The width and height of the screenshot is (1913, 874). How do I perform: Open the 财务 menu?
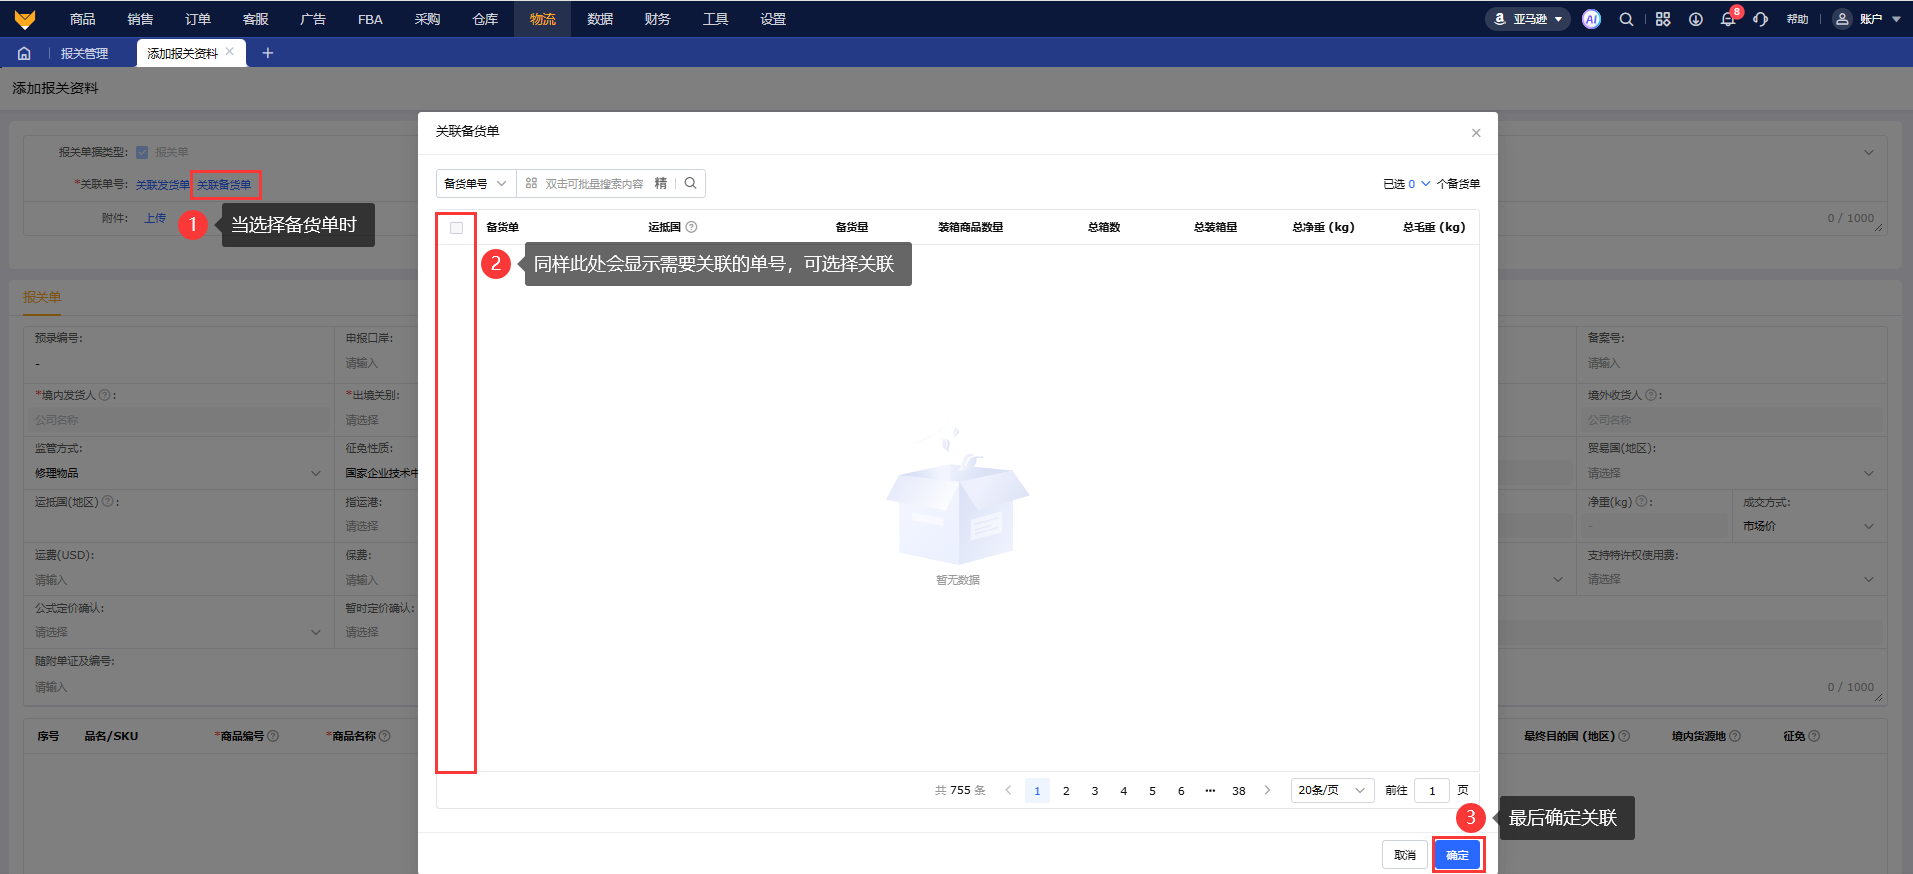658,19
